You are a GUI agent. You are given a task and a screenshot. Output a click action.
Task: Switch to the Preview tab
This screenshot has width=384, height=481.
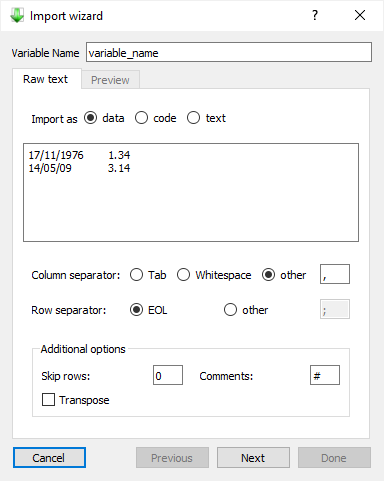click(110, 80)
